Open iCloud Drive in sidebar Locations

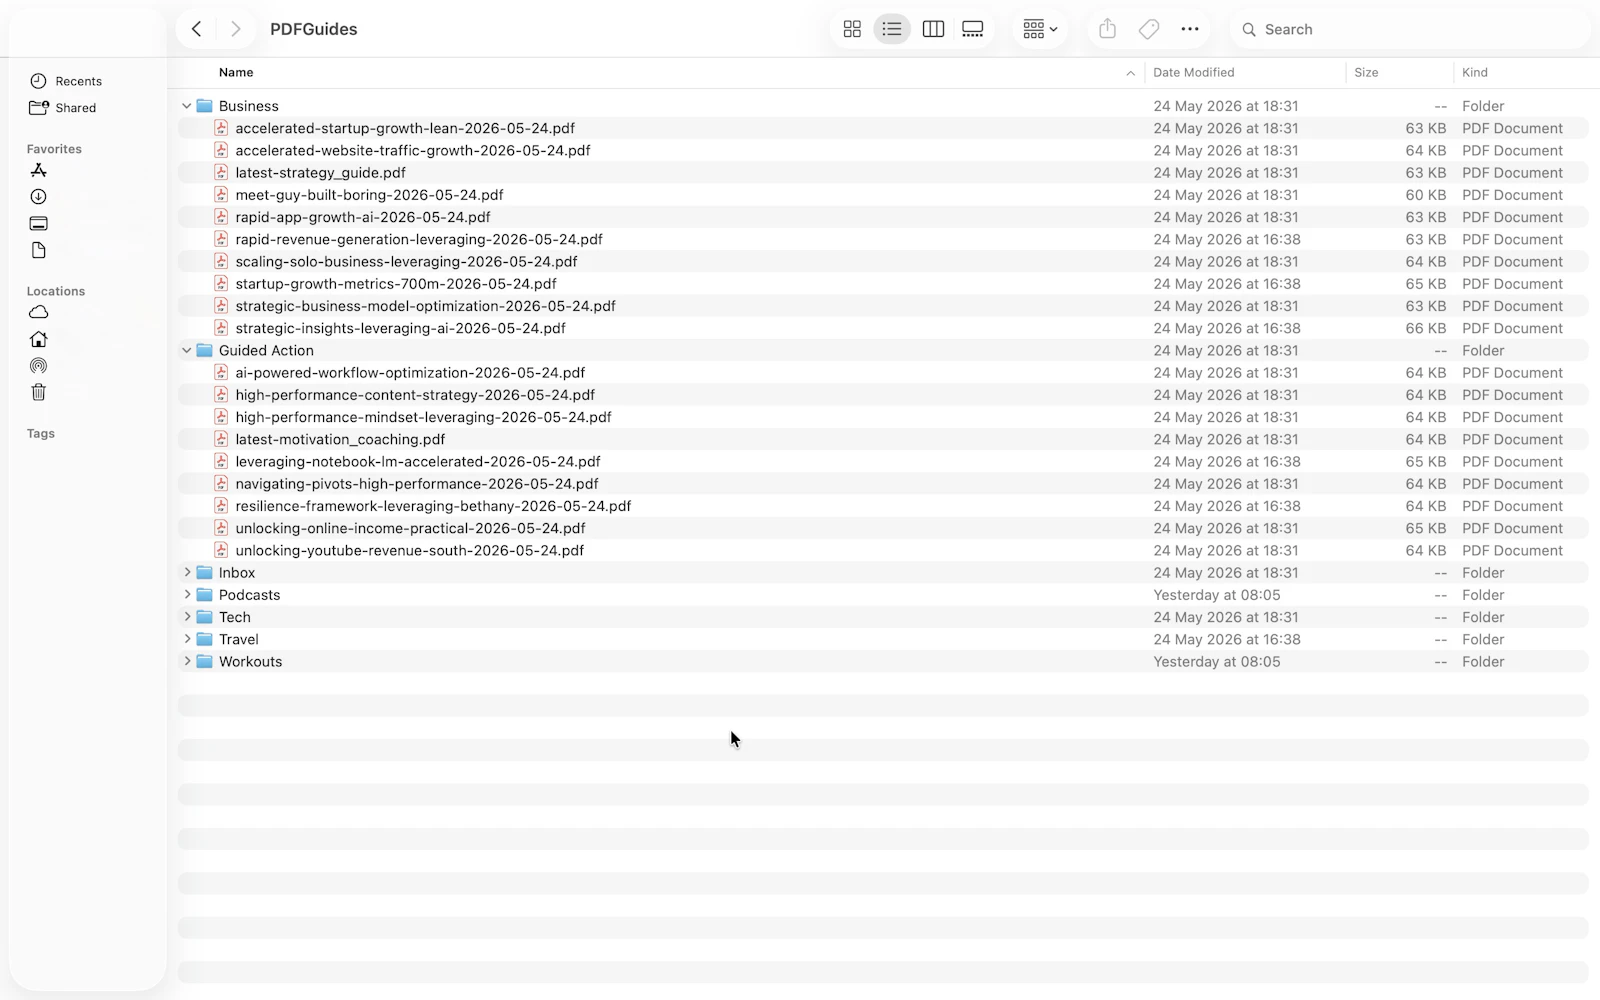(39, 312)
